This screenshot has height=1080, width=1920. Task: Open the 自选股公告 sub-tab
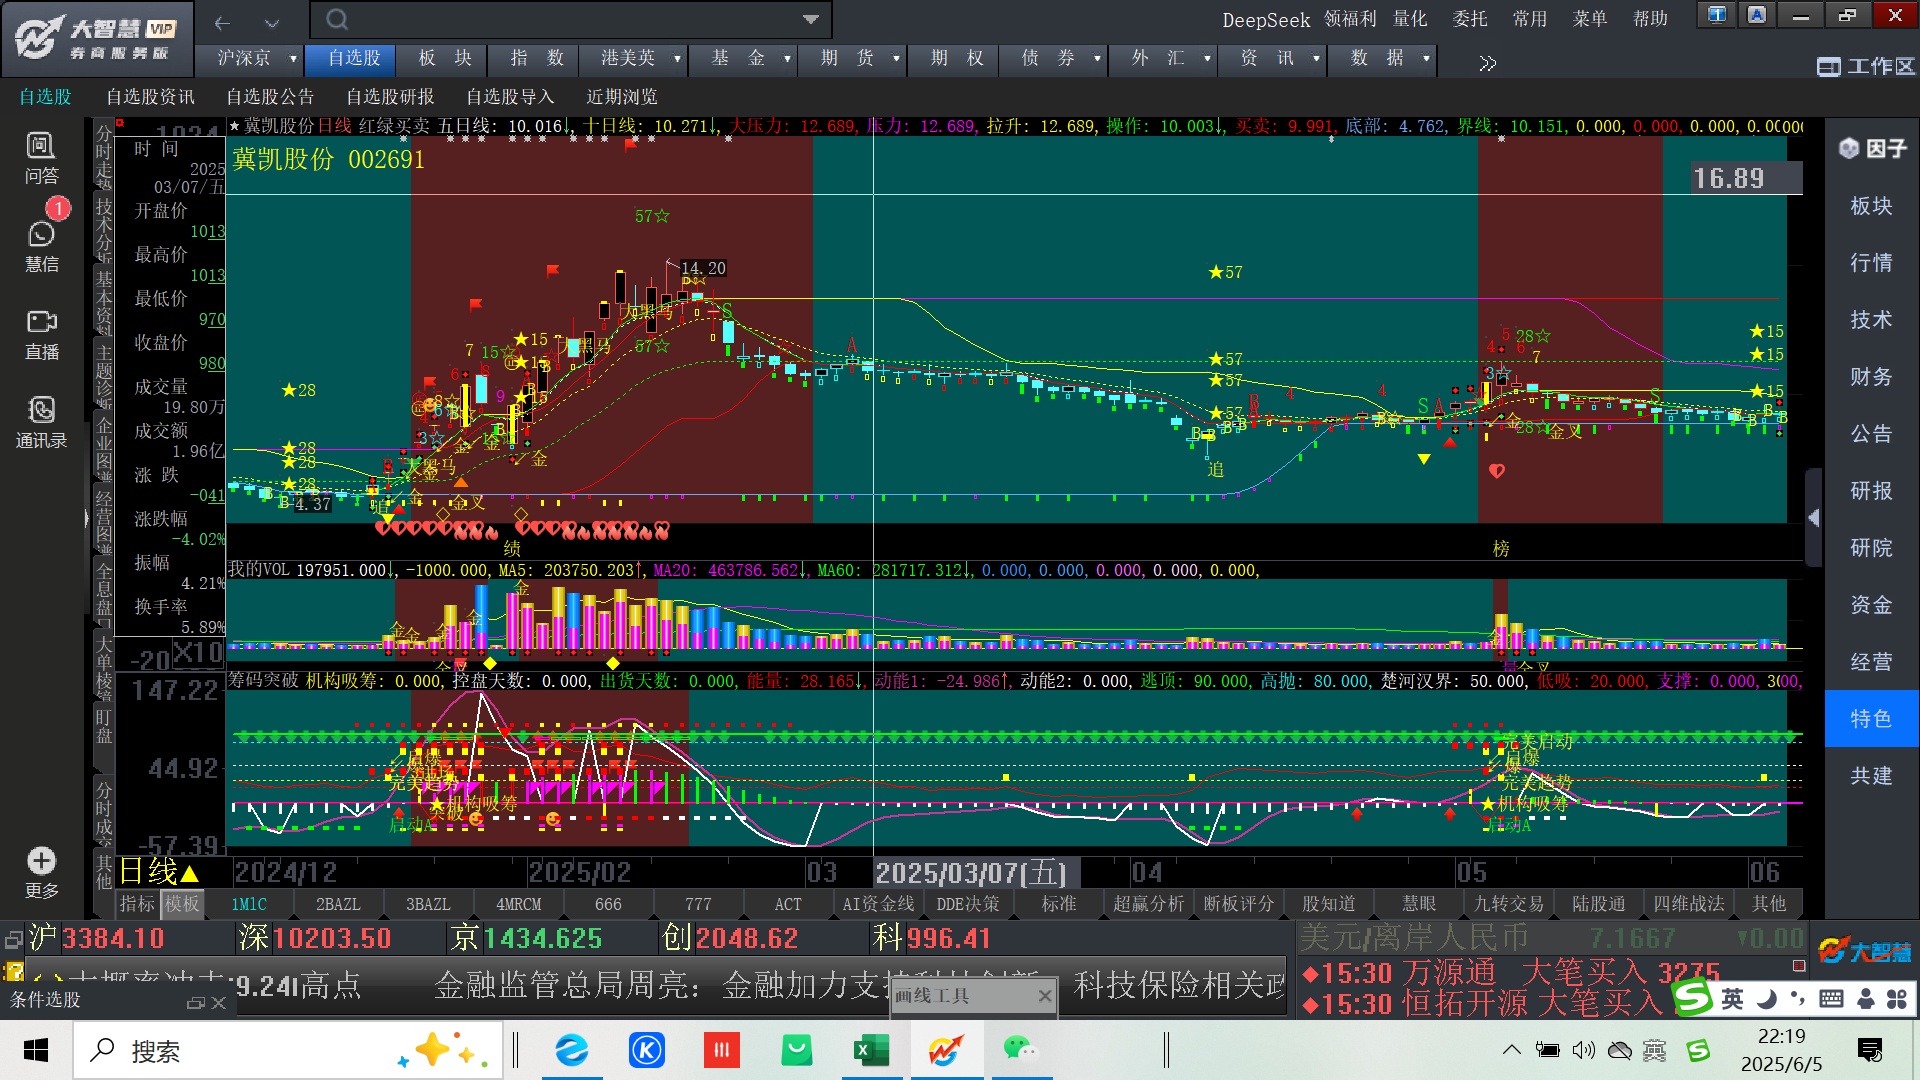(x=270, y=97)
